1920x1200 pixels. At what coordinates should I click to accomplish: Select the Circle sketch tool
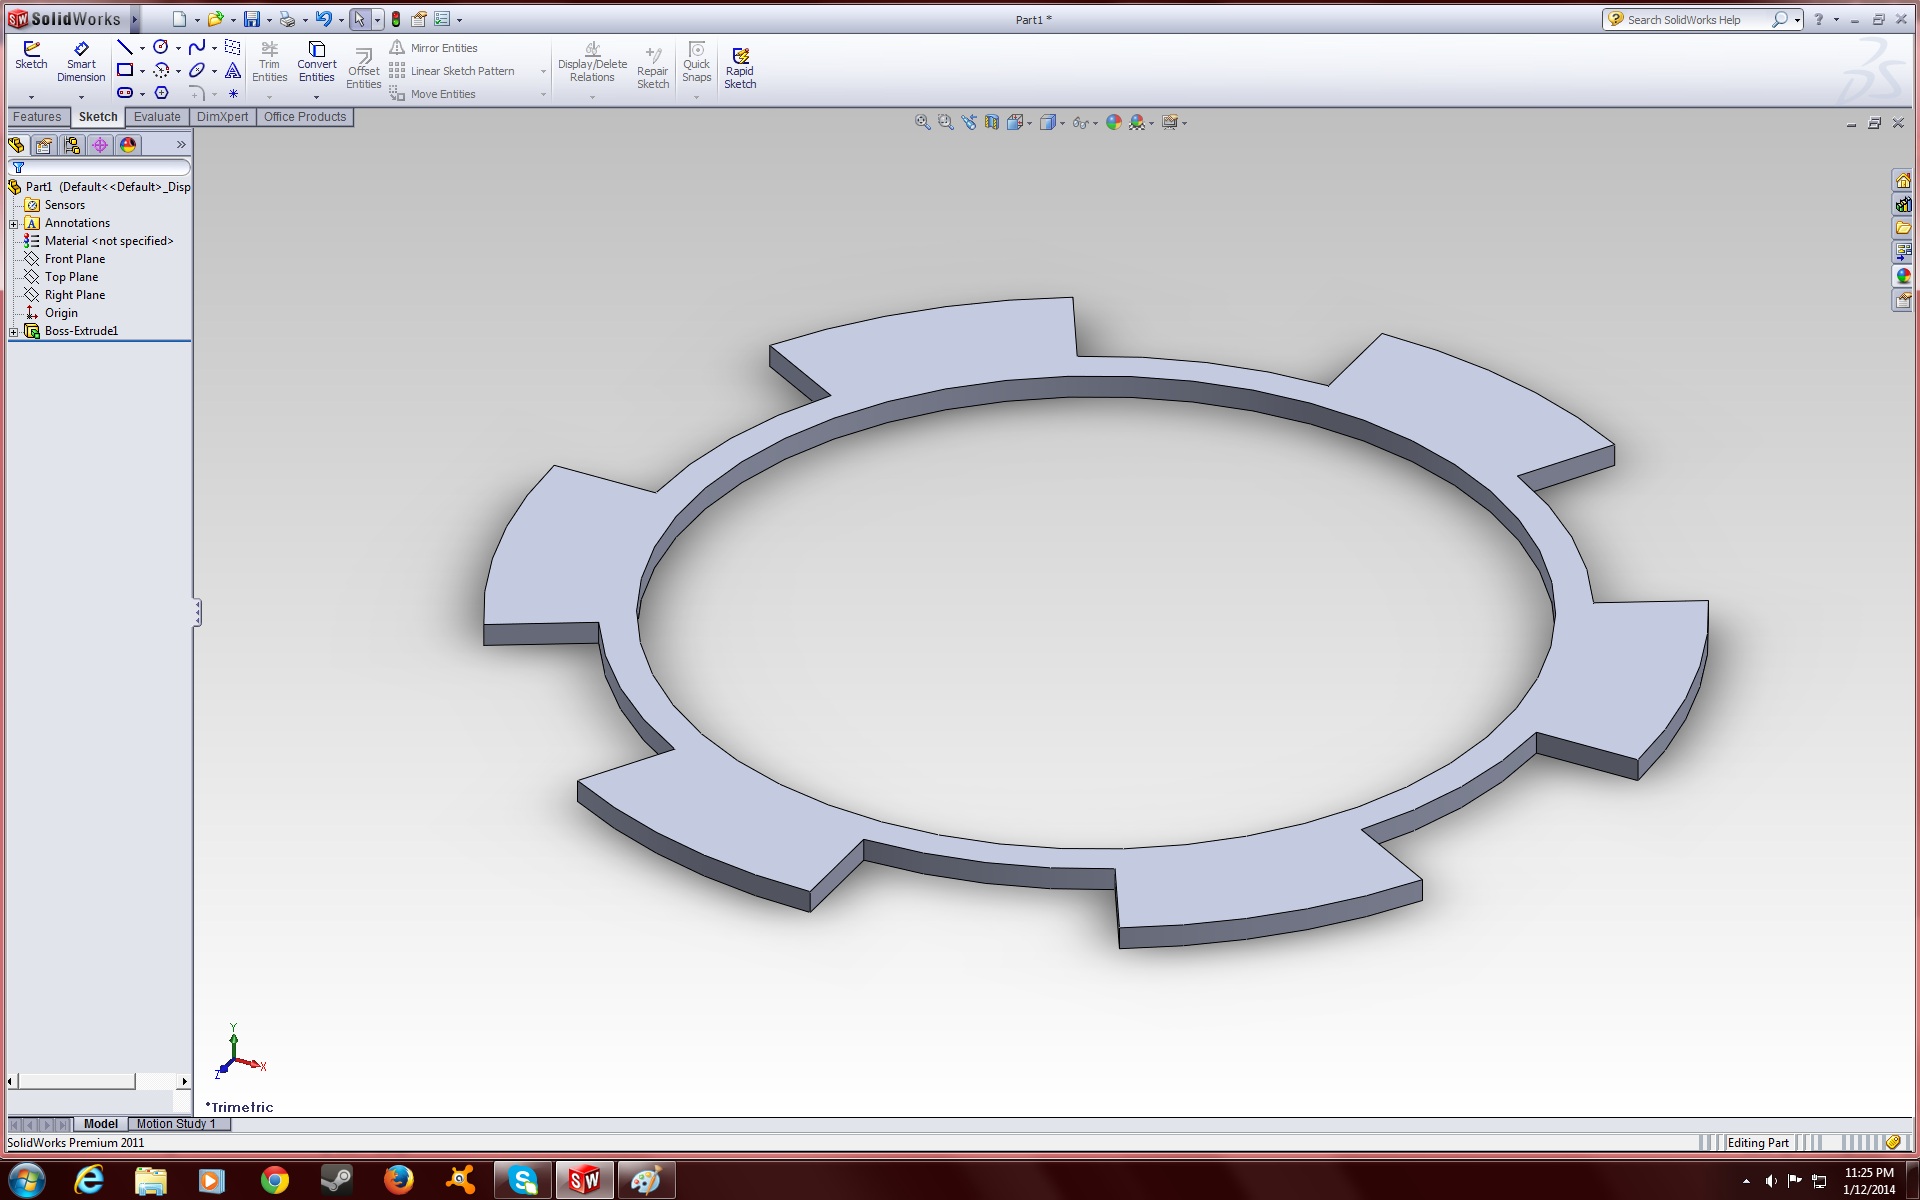[160, 47]
